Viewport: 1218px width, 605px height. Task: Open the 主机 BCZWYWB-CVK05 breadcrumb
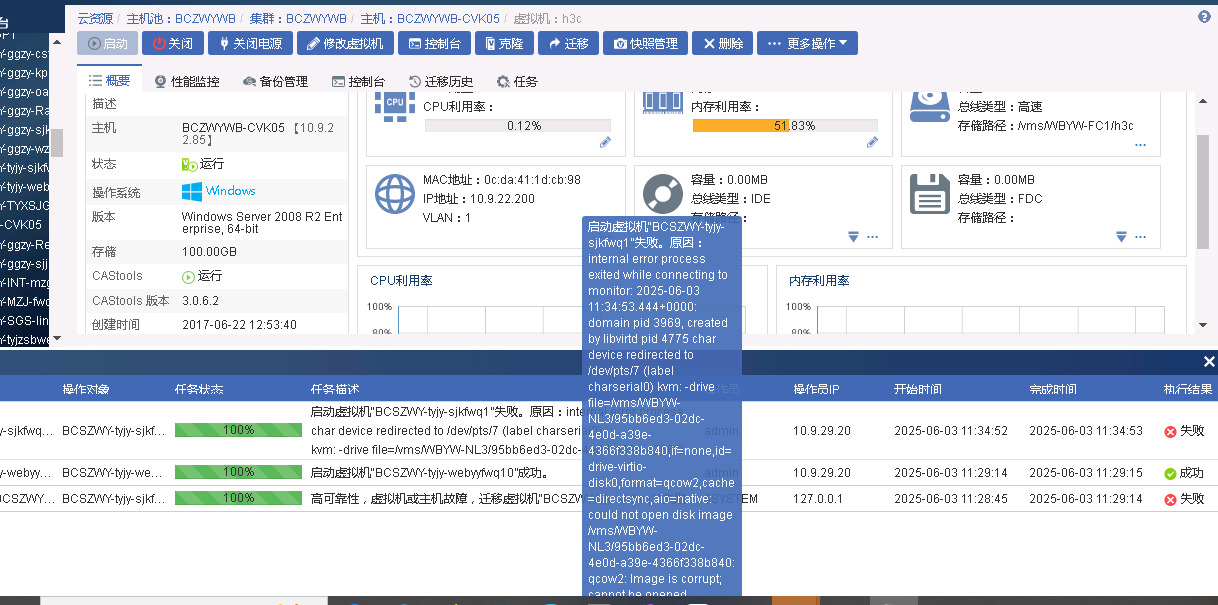(x=429, y=18)
